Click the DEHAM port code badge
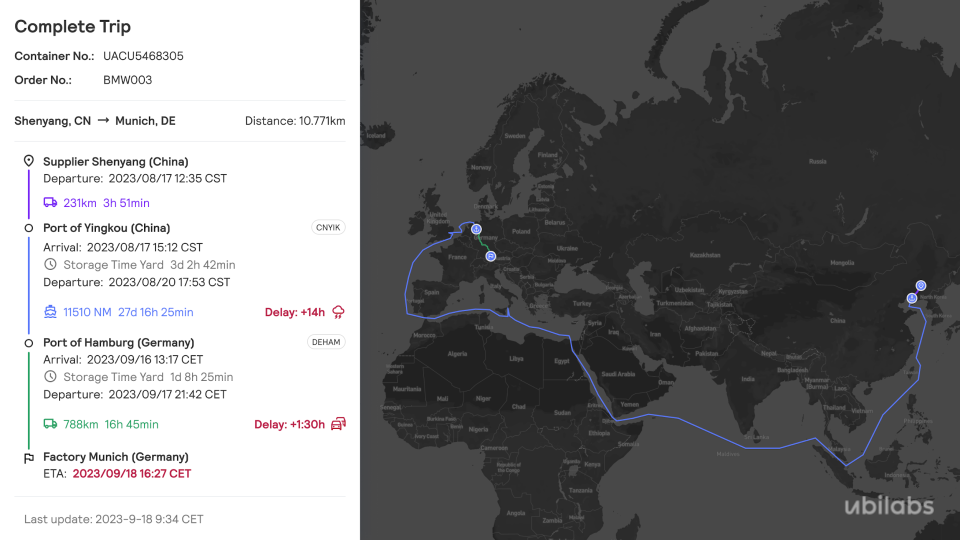This screenshot has height=540, width=960. (x=325, y=342)
